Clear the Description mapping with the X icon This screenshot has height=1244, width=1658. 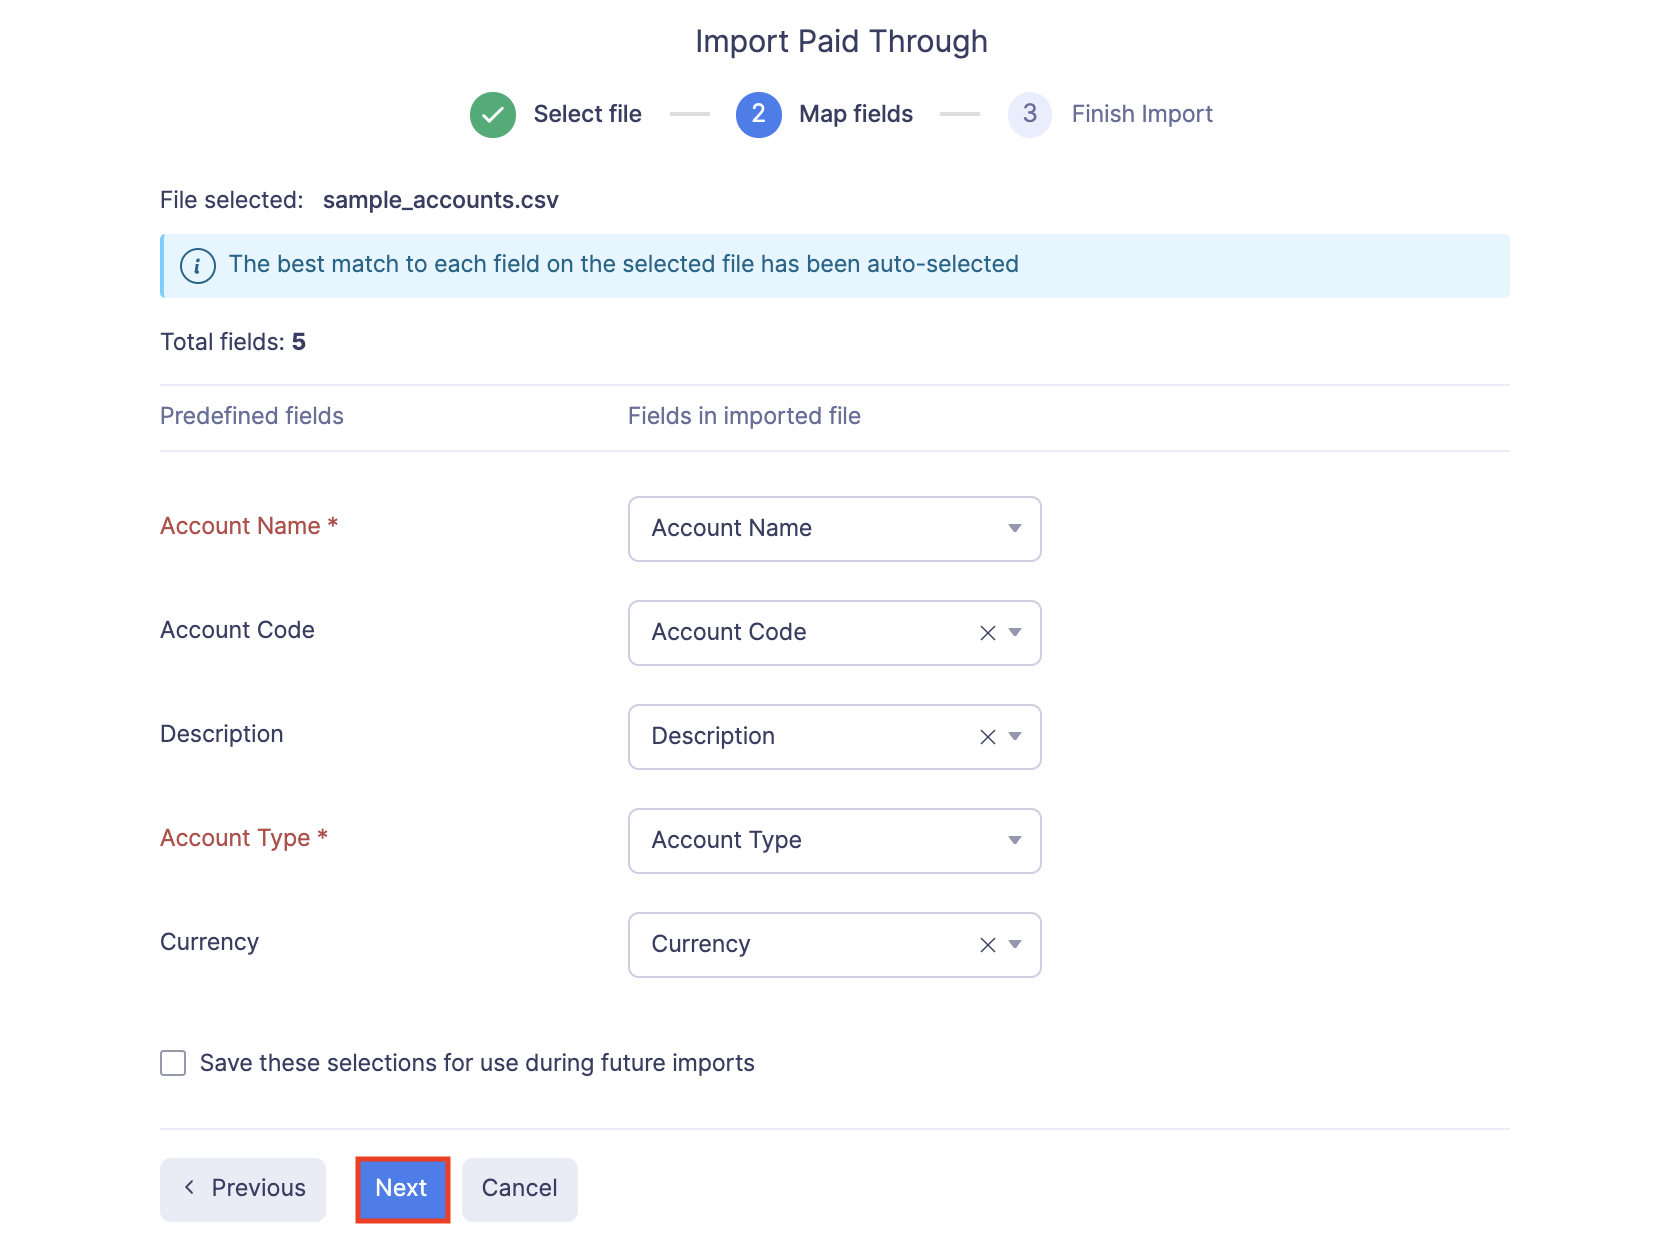pyautogui.click(x=986, y=737)
